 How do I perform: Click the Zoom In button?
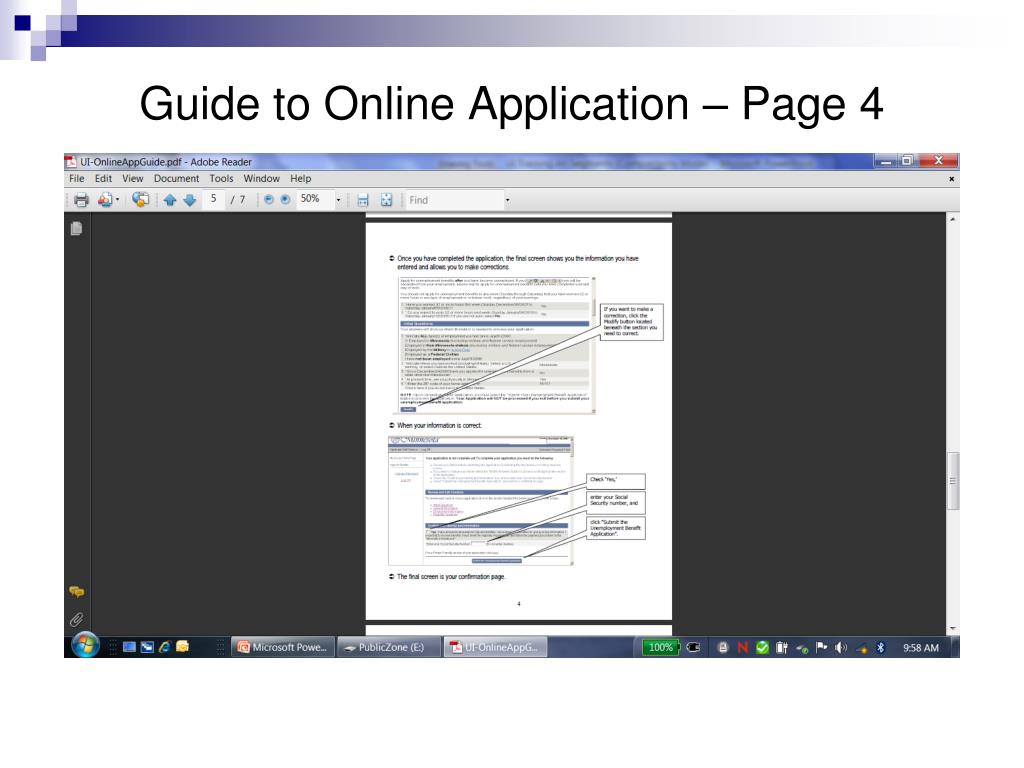click(x=285, y=200)
